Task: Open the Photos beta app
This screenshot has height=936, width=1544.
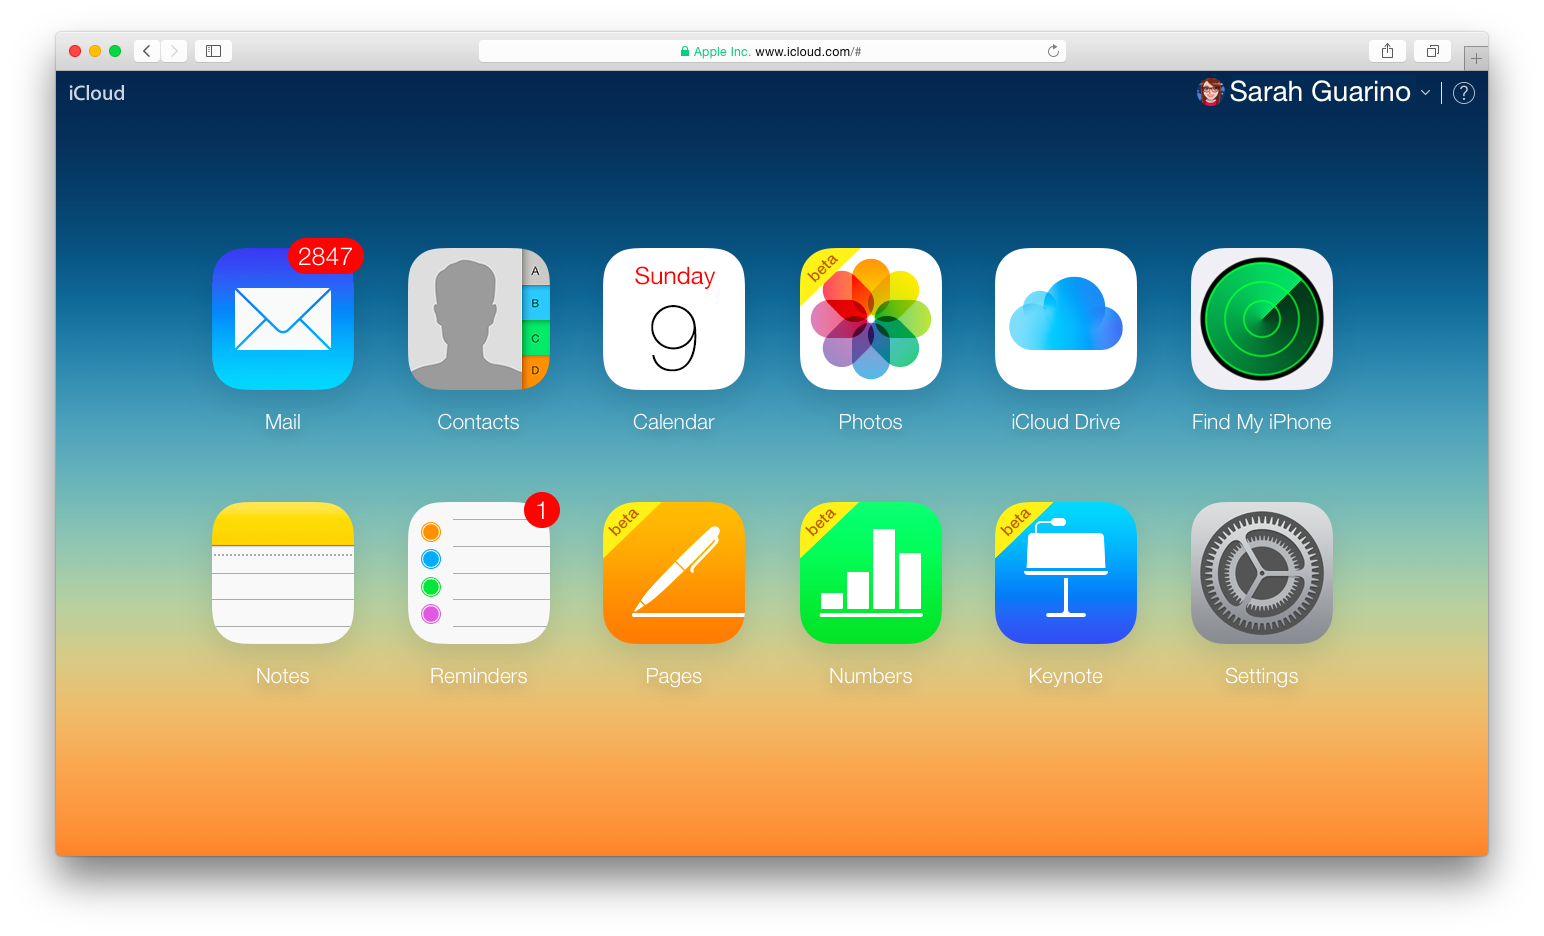Action: [870, 320]
